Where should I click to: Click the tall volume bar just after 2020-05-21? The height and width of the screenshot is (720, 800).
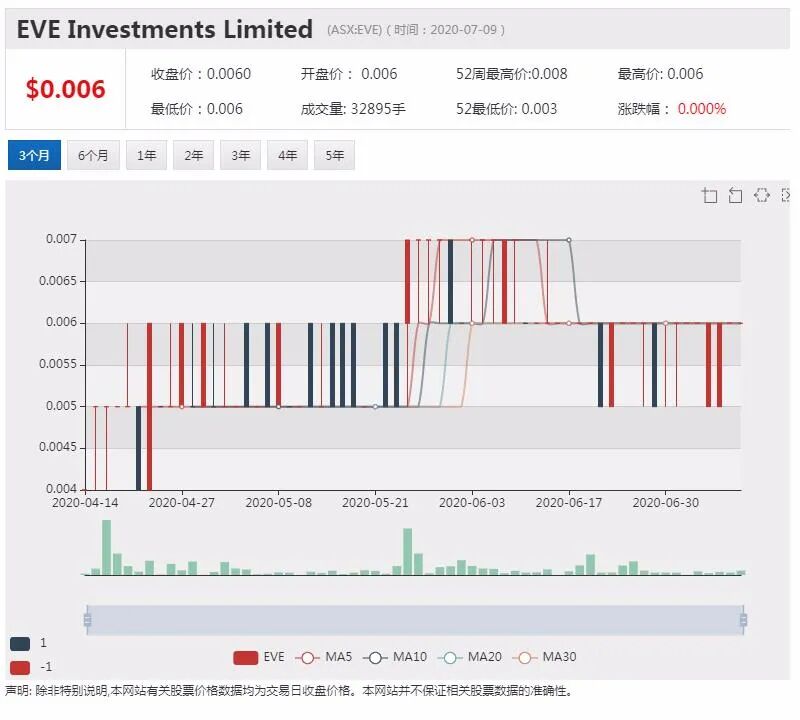407,552
